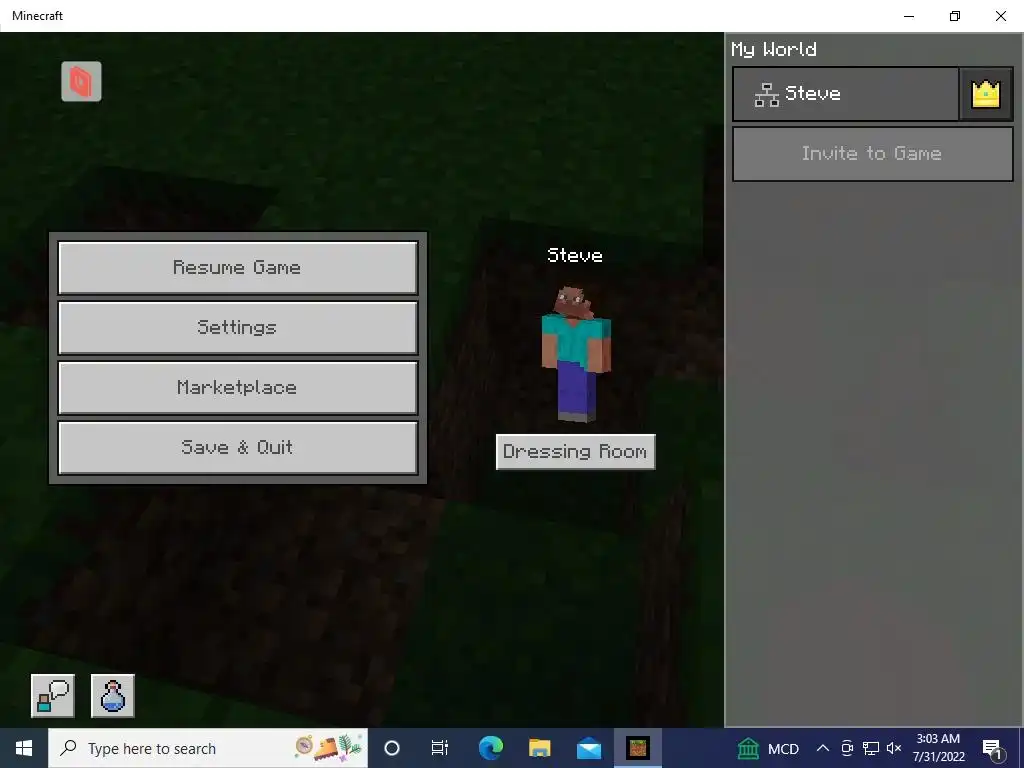Click the search highlights illustration in search box
The width and height of the screenshot is (1024, 768).
click(x=327, y=747)
